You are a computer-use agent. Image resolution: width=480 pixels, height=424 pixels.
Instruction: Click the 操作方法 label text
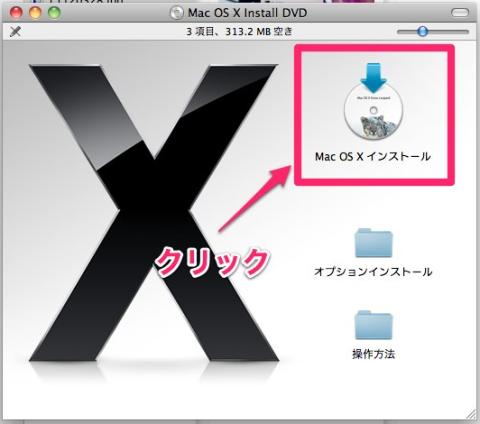(373, 354)
